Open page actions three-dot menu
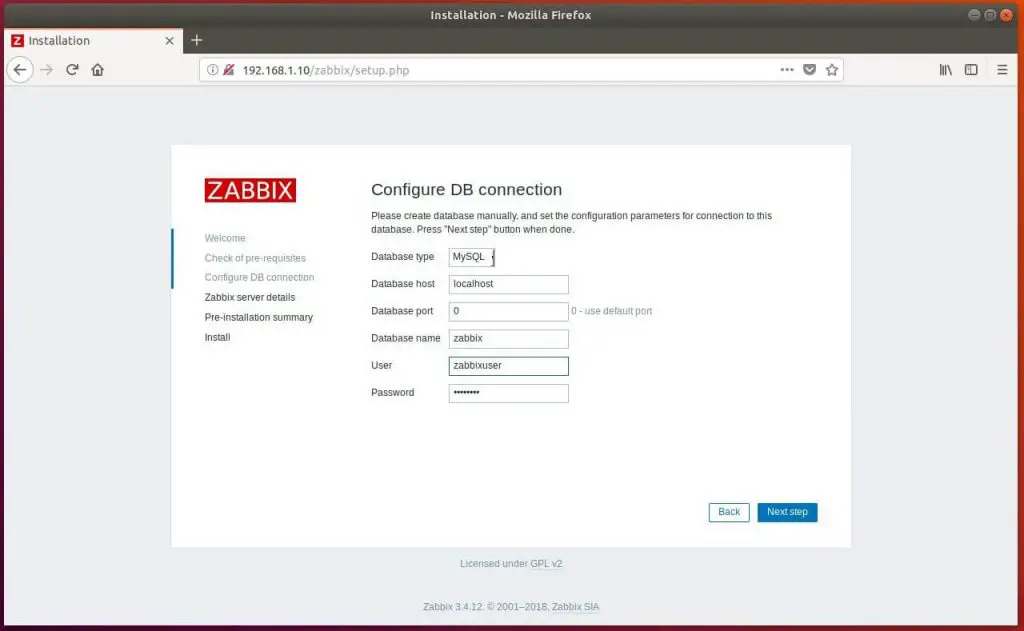This screenshot has width=1024, height=631. pos(787,70)
